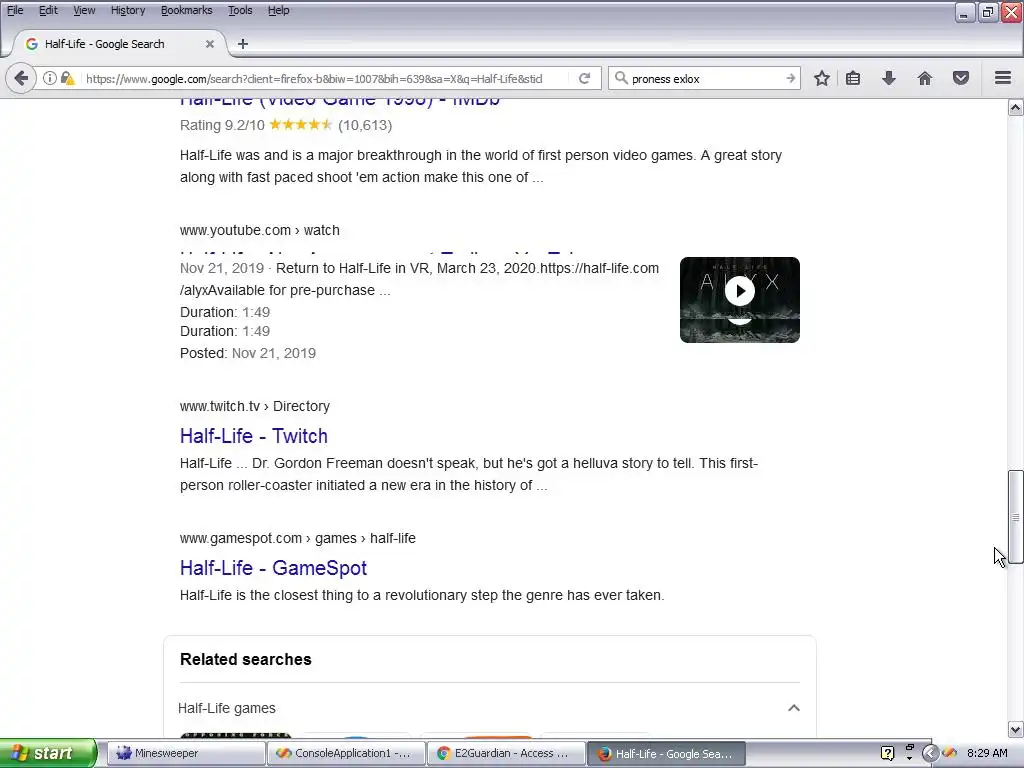Click scrollbar down arrow

click(1016, 729)
